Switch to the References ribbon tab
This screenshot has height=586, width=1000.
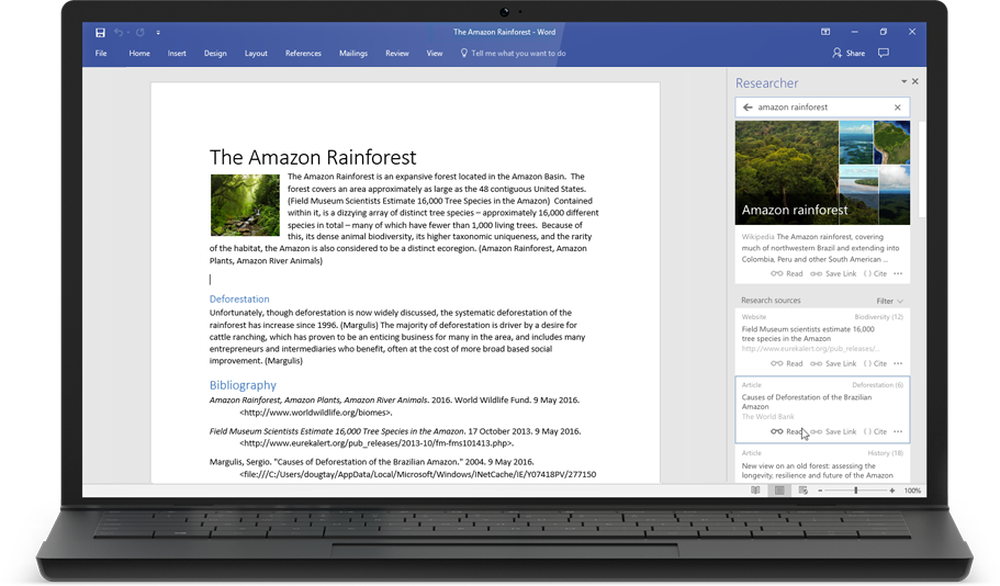[x=303, y=53]
